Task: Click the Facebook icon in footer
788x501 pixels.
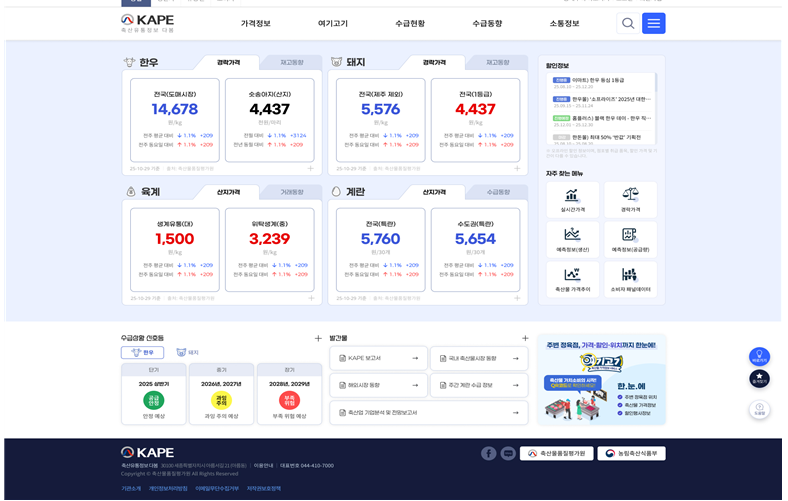Action: pyautogui.click(x=488, y=453)
